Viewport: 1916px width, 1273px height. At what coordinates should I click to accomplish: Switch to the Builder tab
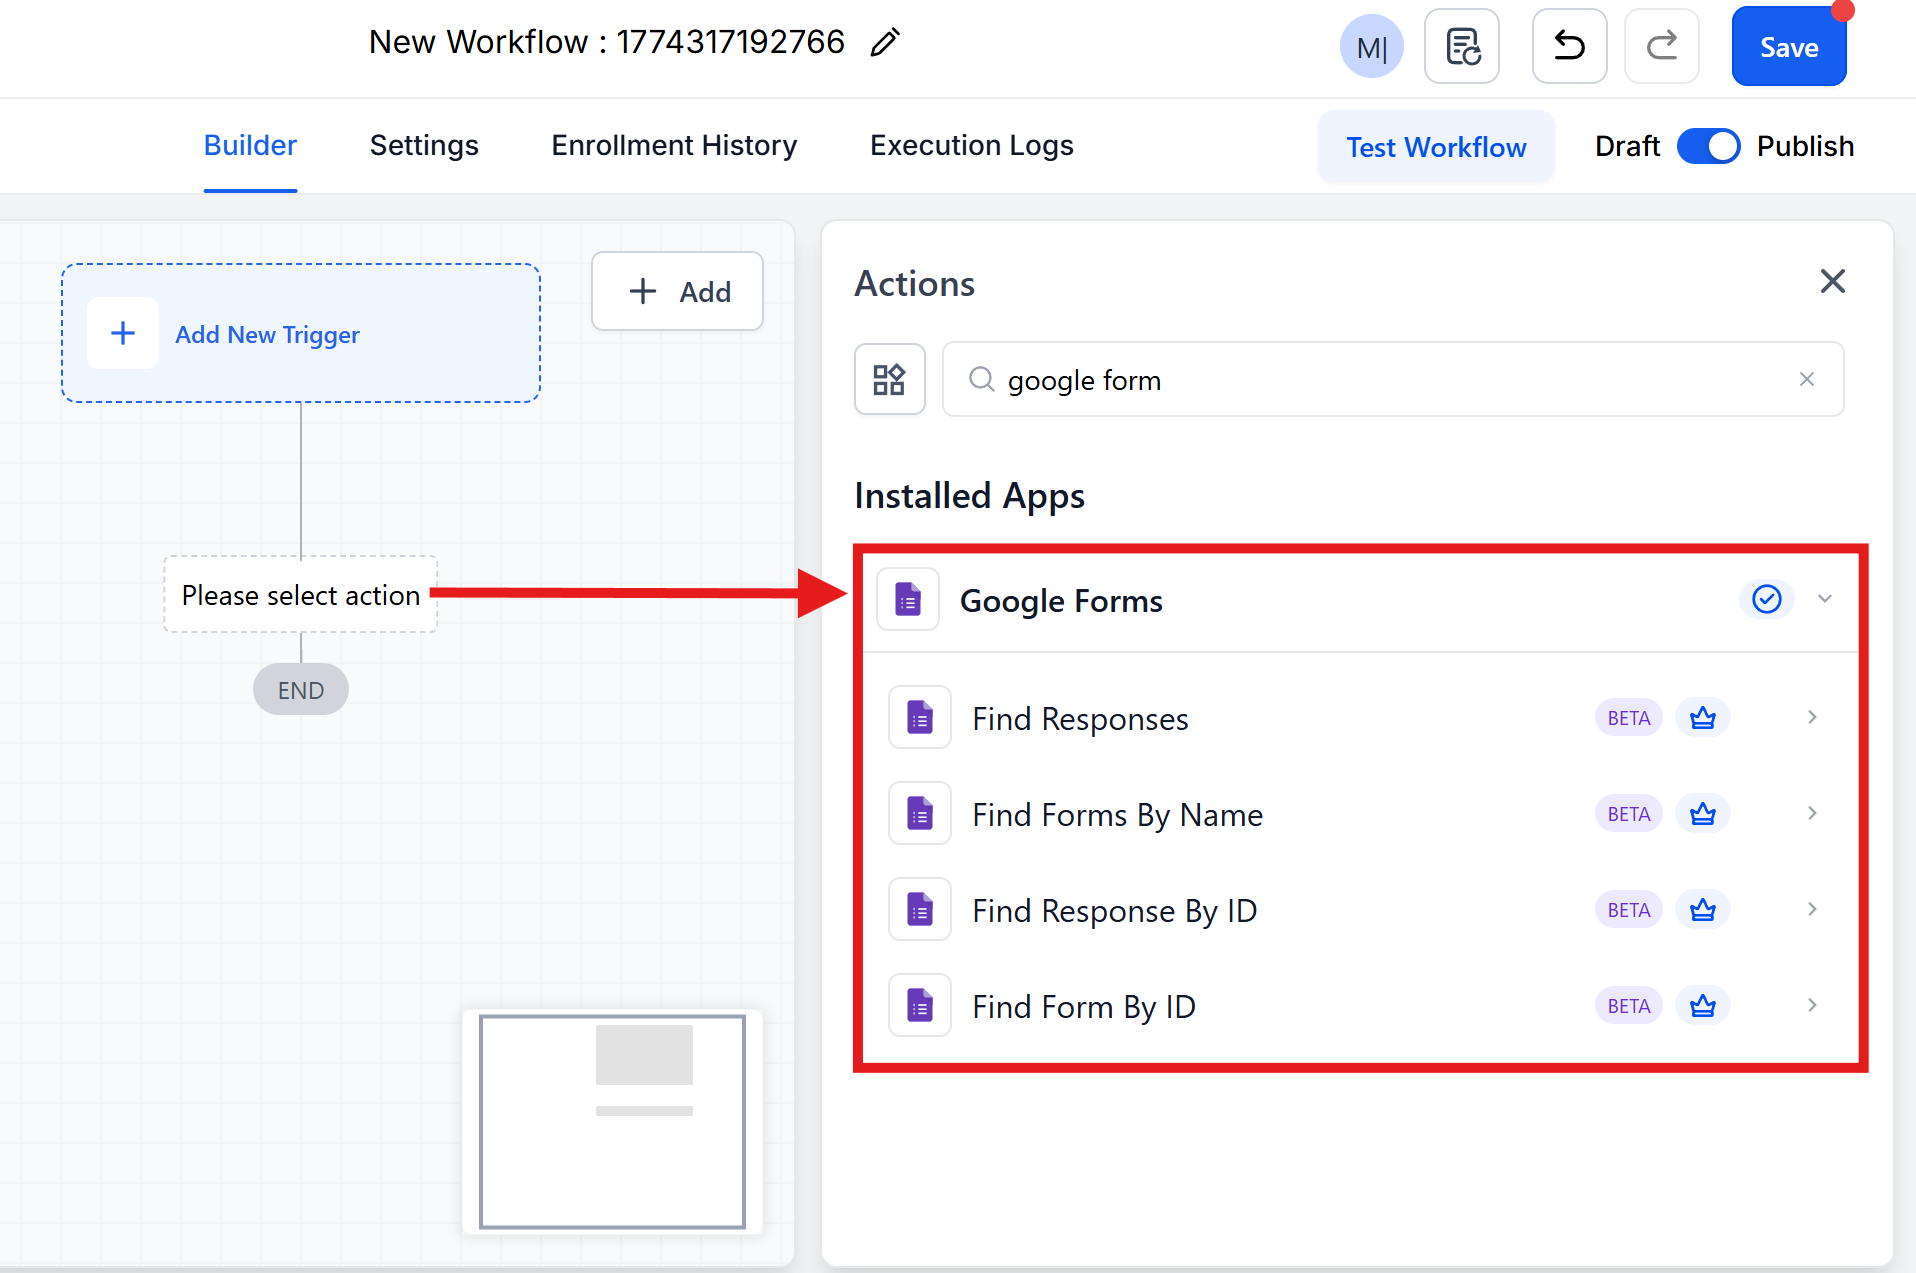click(250, 146)
